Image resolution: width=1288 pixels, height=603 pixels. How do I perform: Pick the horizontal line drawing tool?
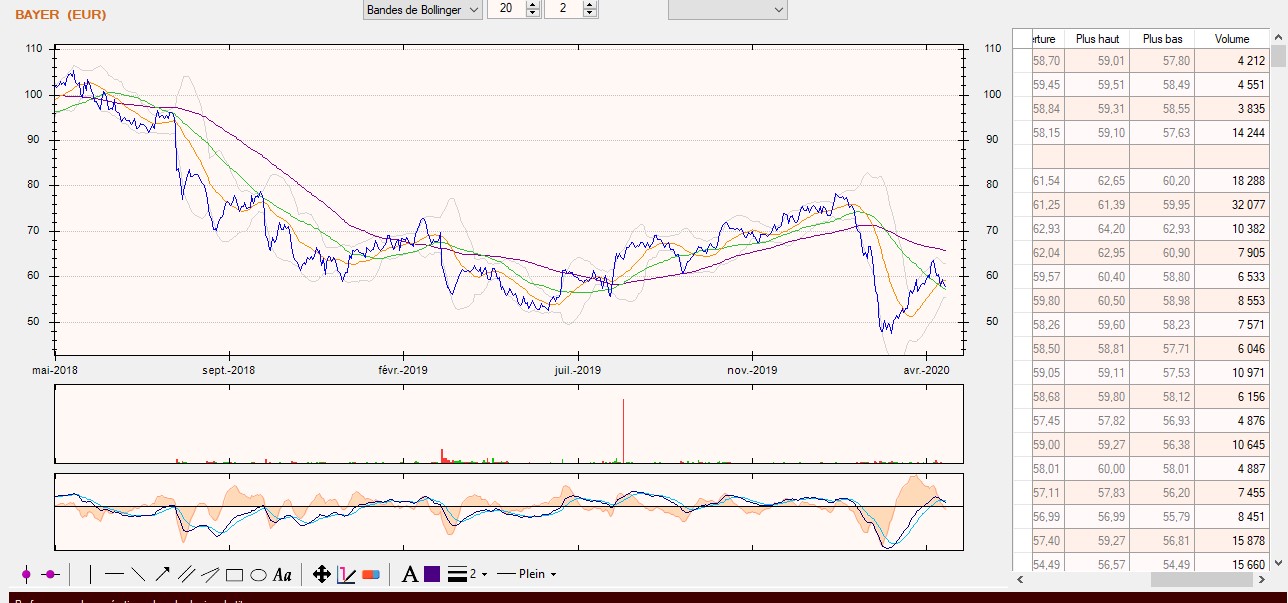pyautogui.click(x=114, y=574)
